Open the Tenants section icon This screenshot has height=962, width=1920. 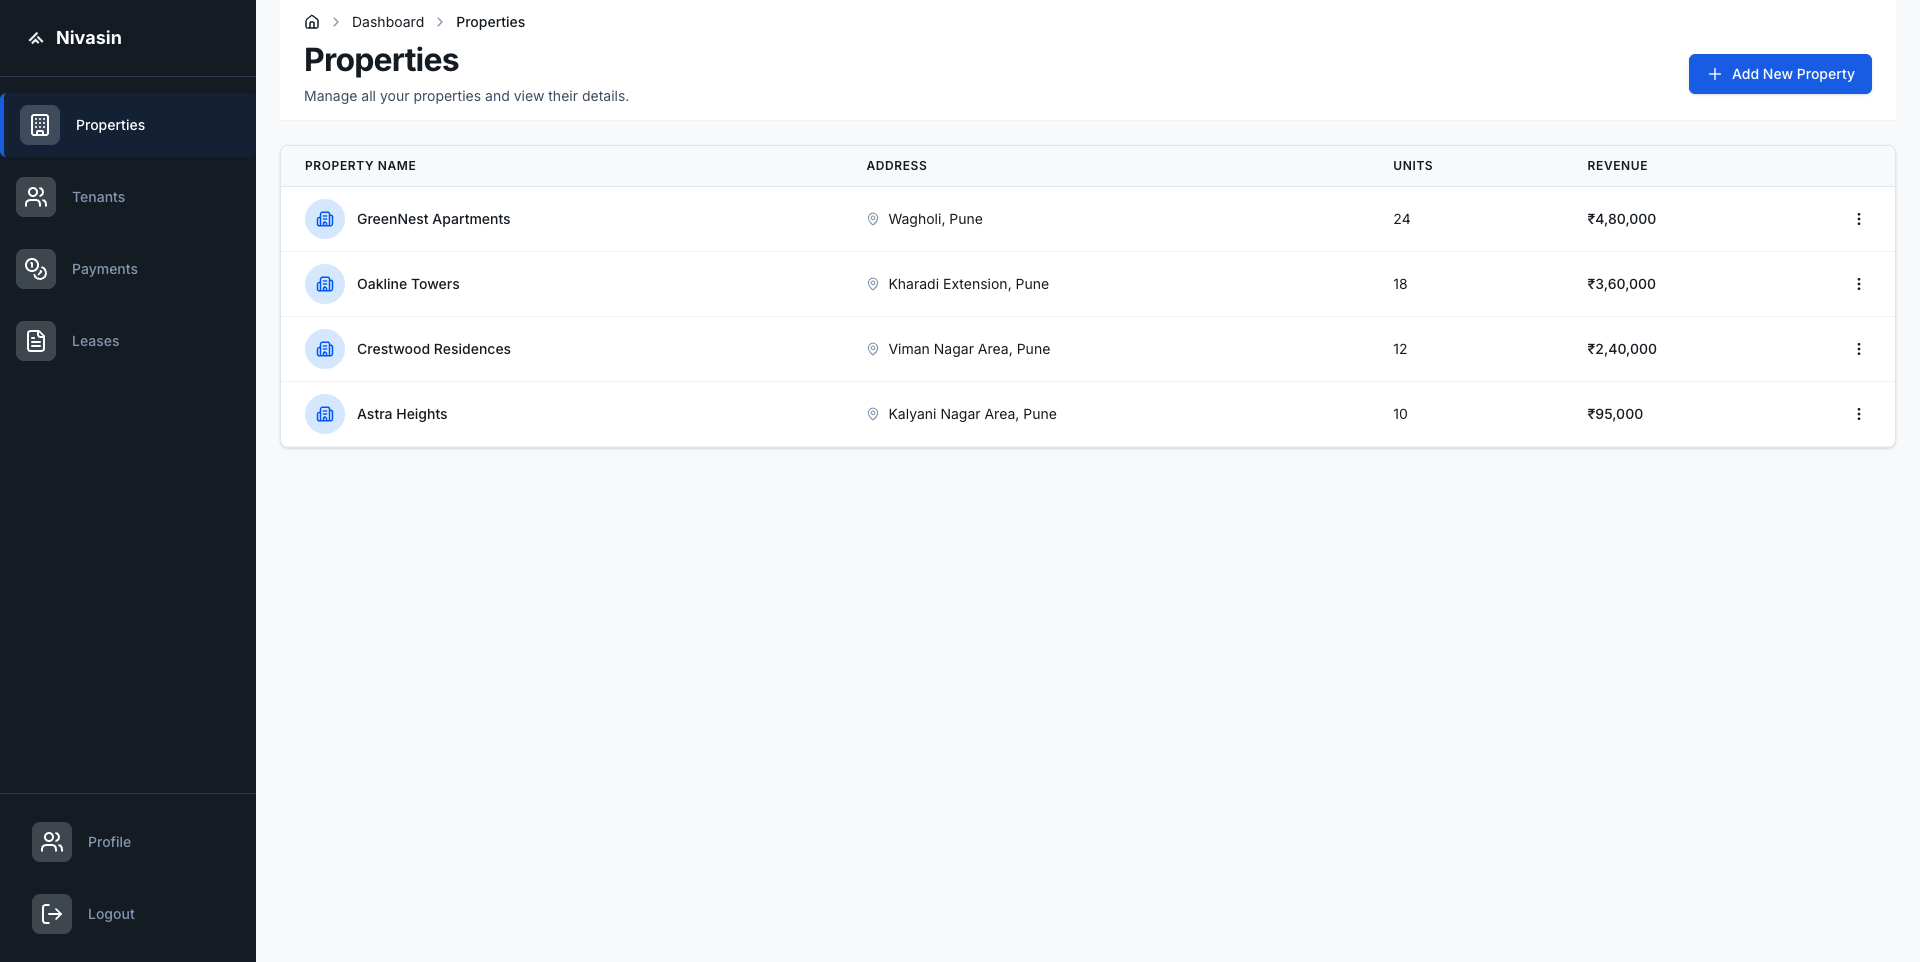(35, 197)
